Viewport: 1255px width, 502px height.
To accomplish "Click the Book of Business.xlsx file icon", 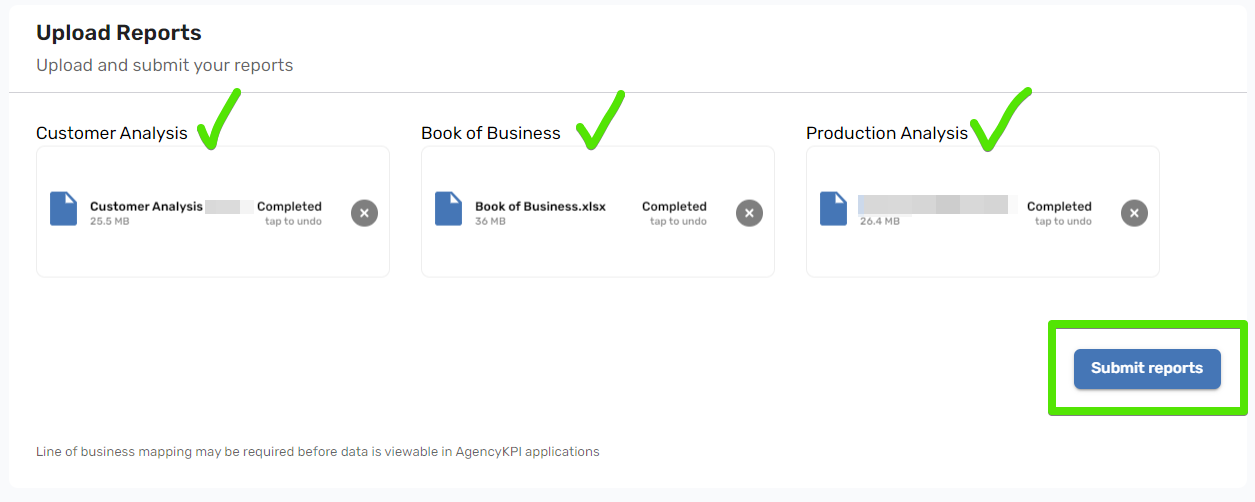I will (448, 208).
